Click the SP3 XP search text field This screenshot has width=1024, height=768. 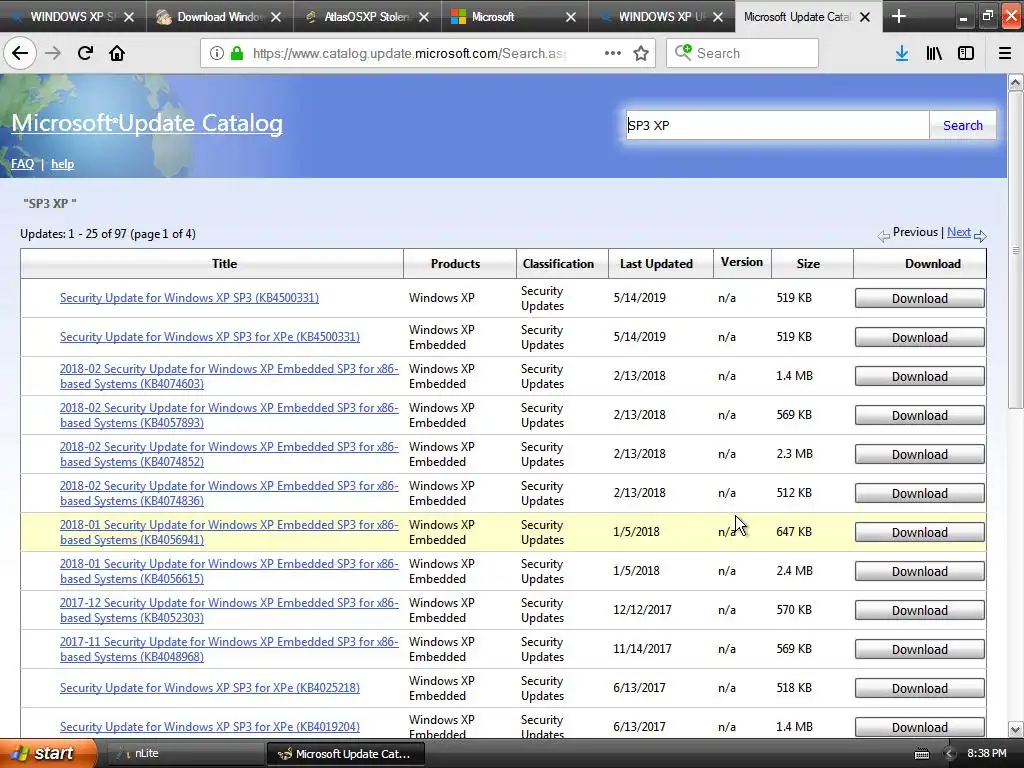click(777, 125)
